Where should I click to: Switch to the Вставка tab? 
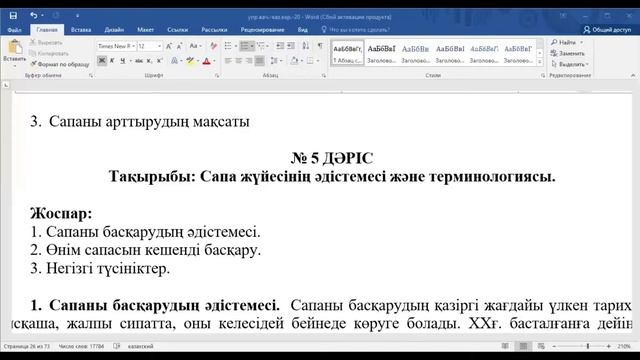click(81, 30)
